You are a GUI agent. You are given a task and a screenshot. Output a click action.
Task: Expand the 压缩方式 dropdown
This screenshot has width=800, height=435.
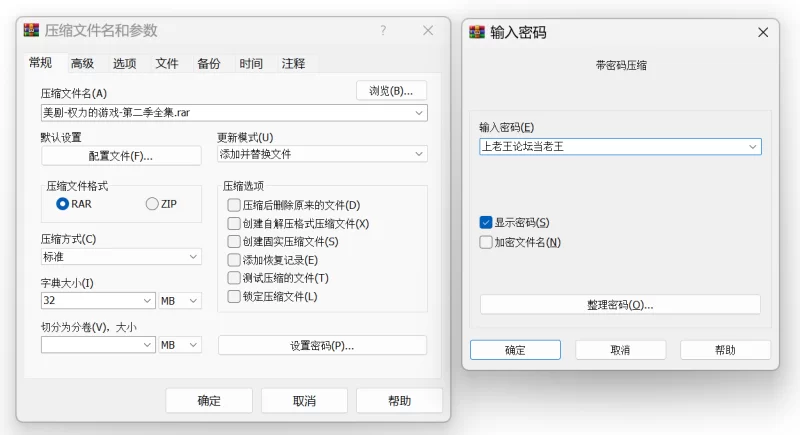tap(121, 257)
